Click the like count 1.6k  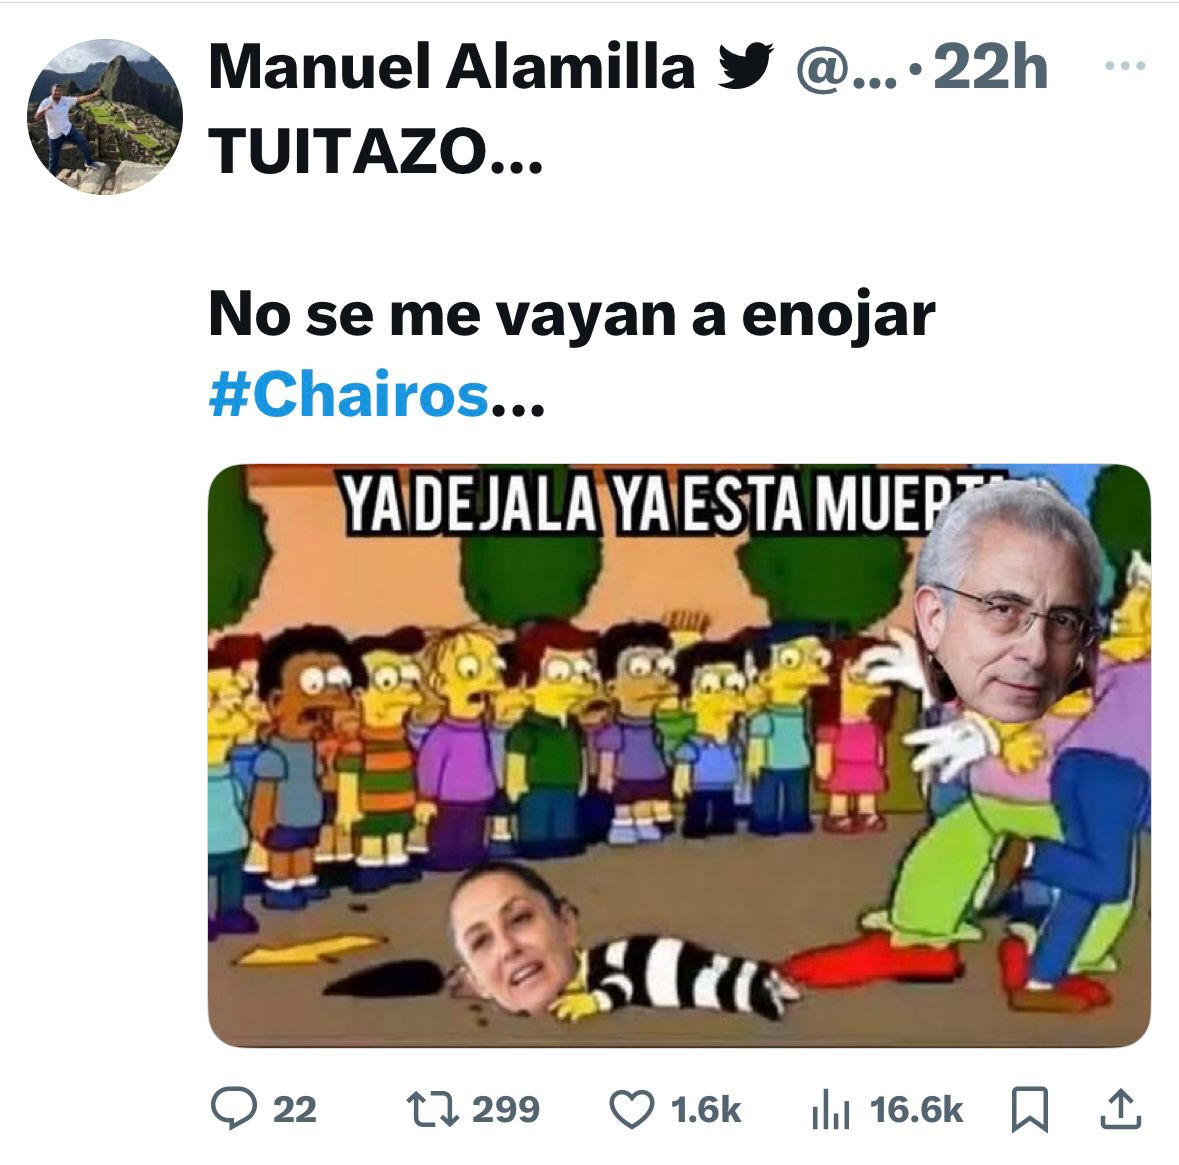coord(705,1109)
